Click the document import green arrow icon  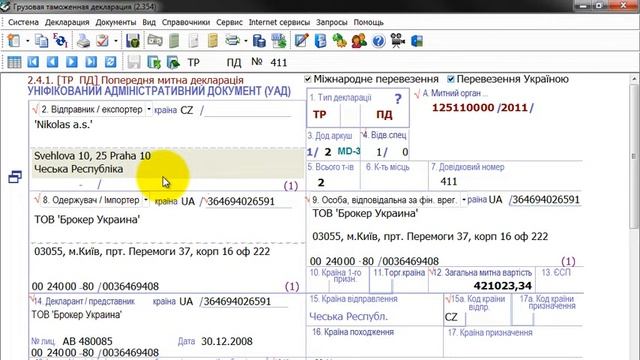click(x=173, y=62)
